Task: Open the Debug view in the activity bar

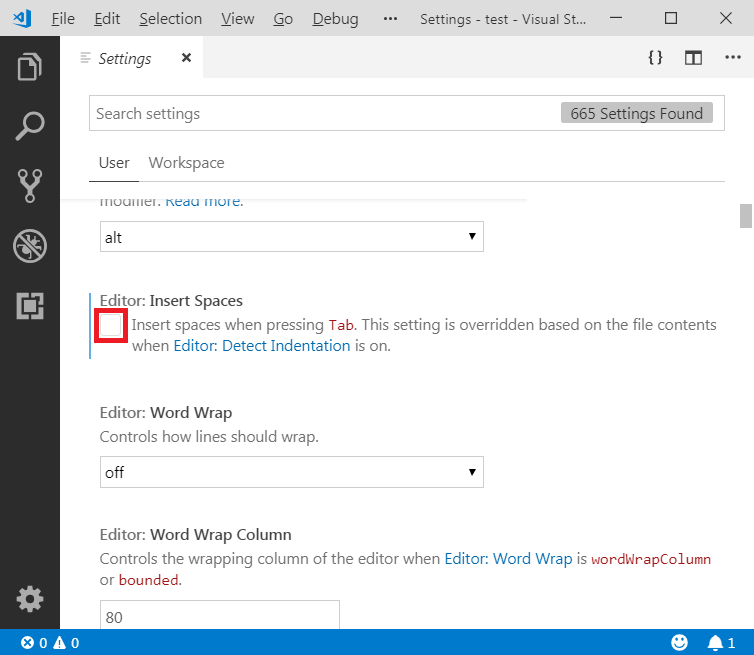Action: point(30,246)
